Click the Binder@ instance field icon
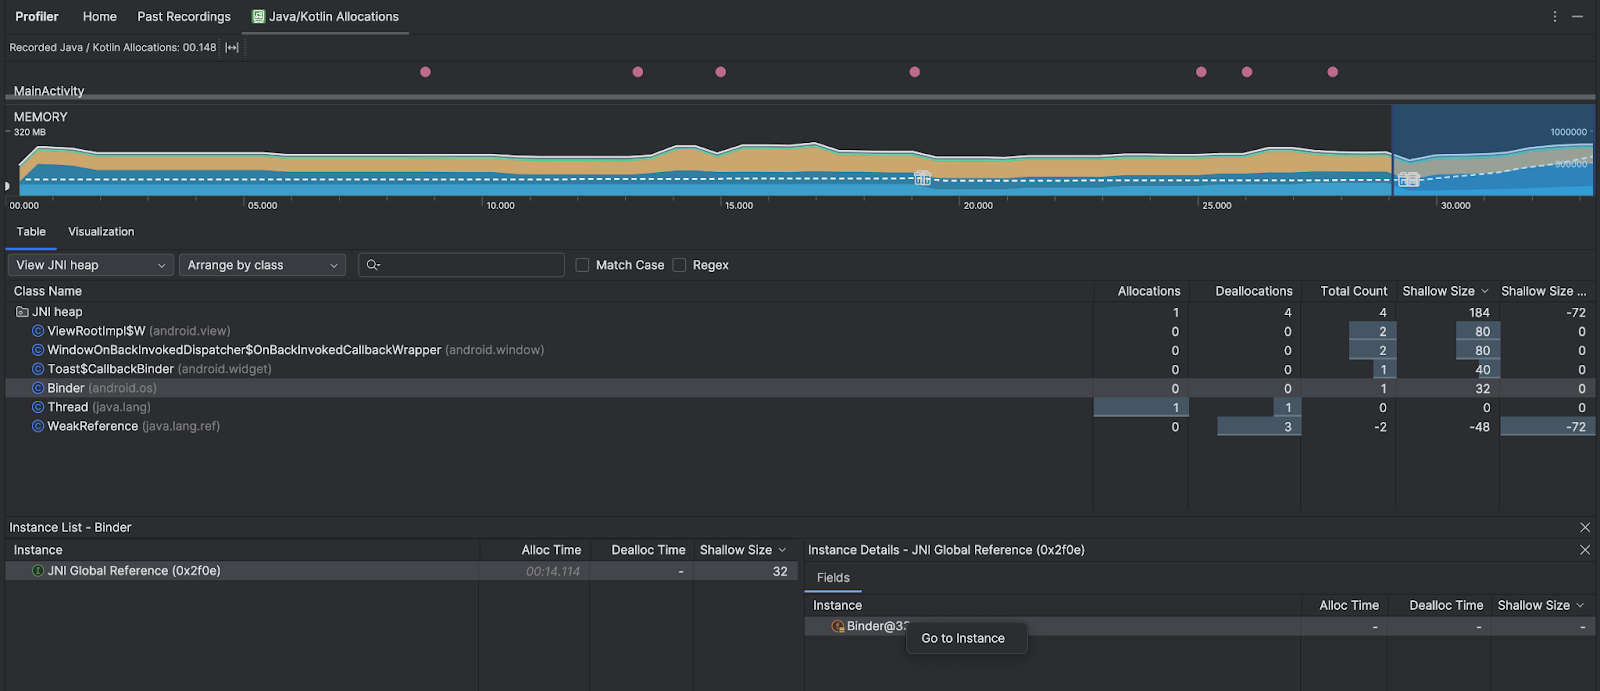The image size is (1600, 691). (x=838, y=626)
